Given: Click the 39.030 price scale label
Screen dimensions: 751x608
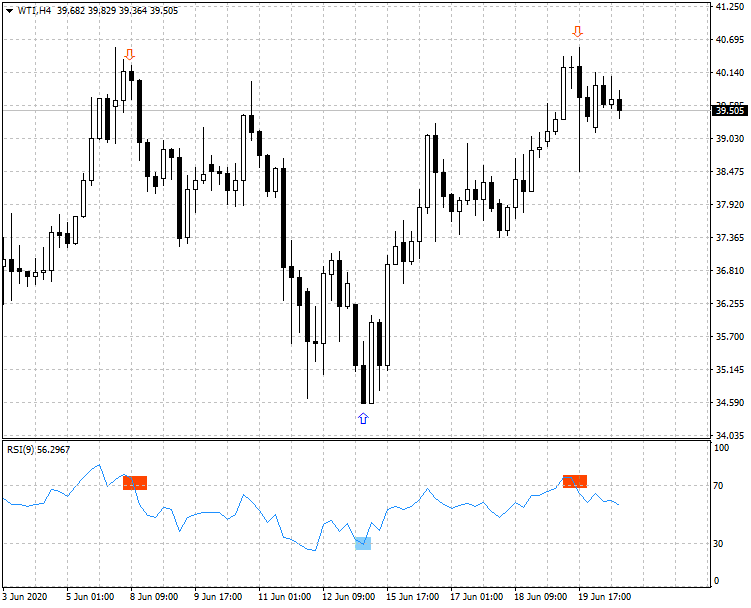Looking at the screenshot, I should 729,138.
